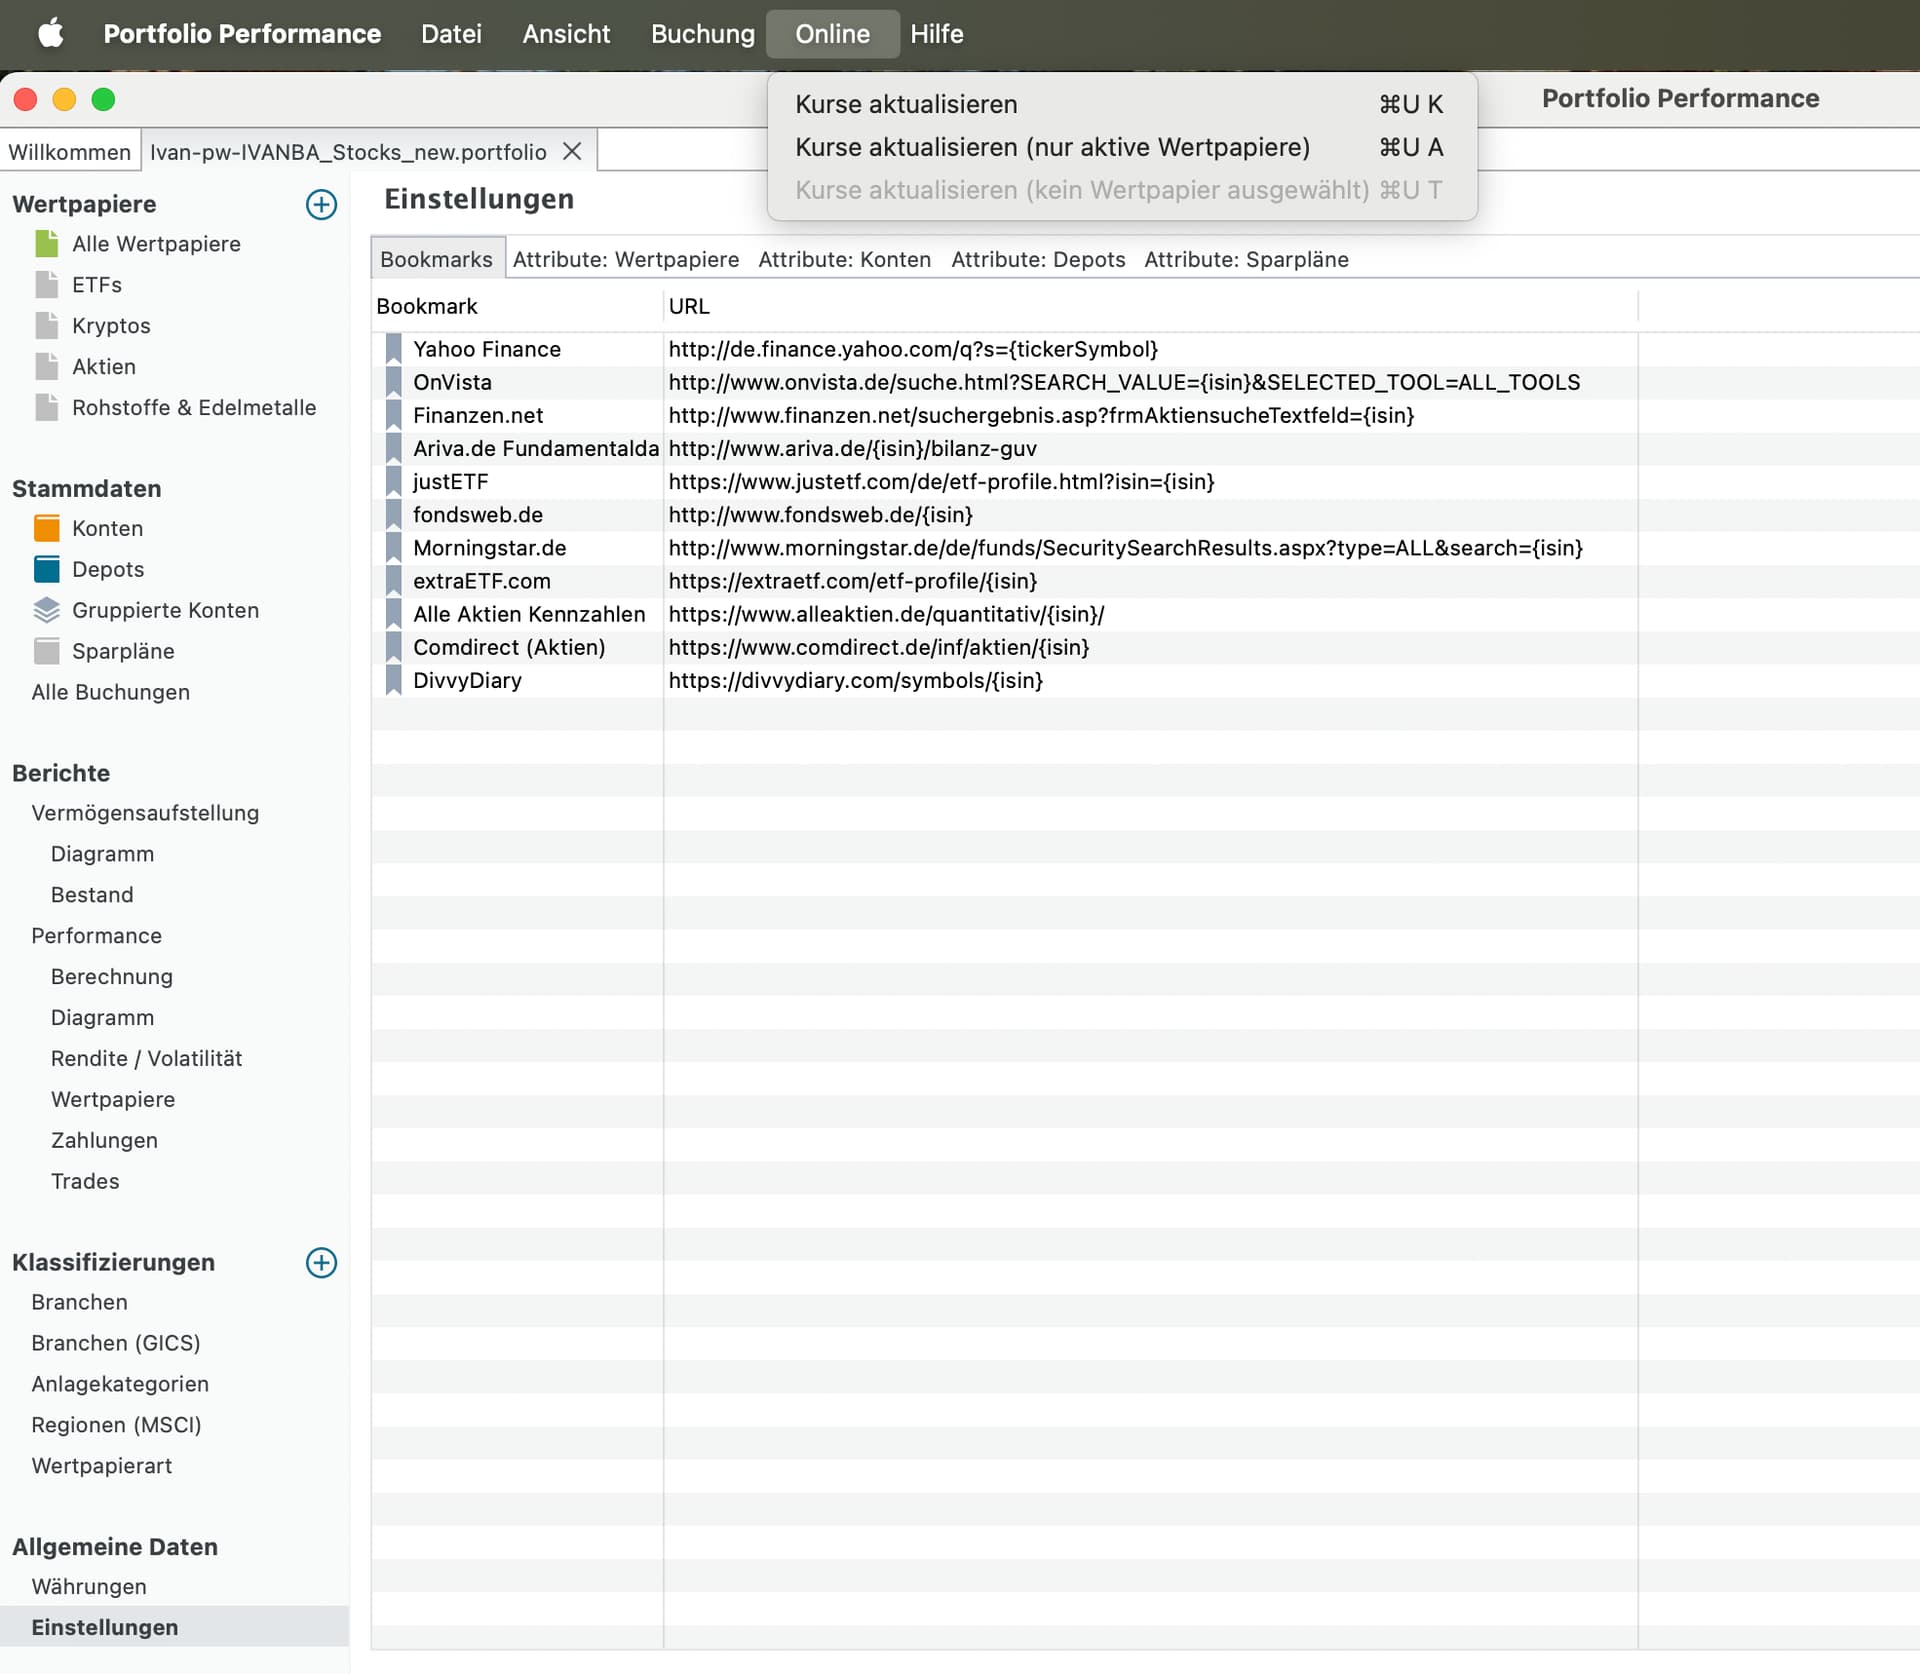Open the Buchung menu
The height and width of the screenshot is (1674, 1920).
click(702, 33)
